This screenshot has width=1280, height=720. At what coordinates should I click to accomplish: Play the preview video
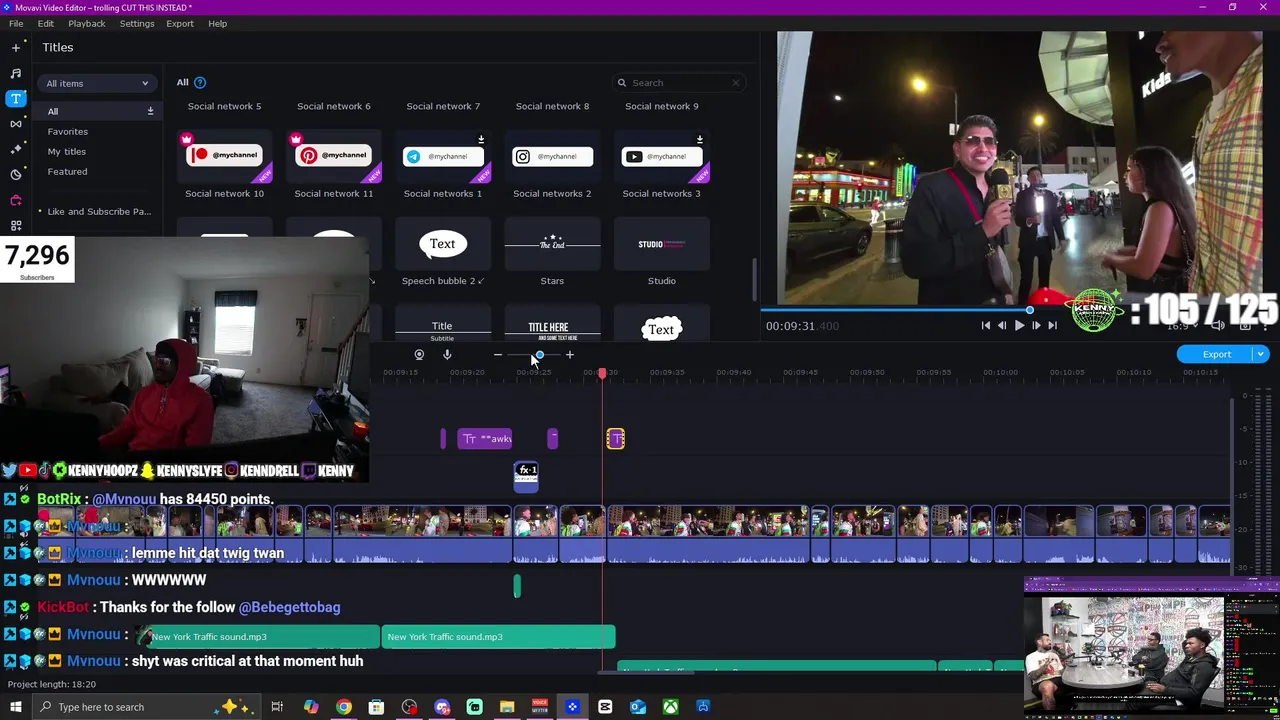(x=1019, y=325)
